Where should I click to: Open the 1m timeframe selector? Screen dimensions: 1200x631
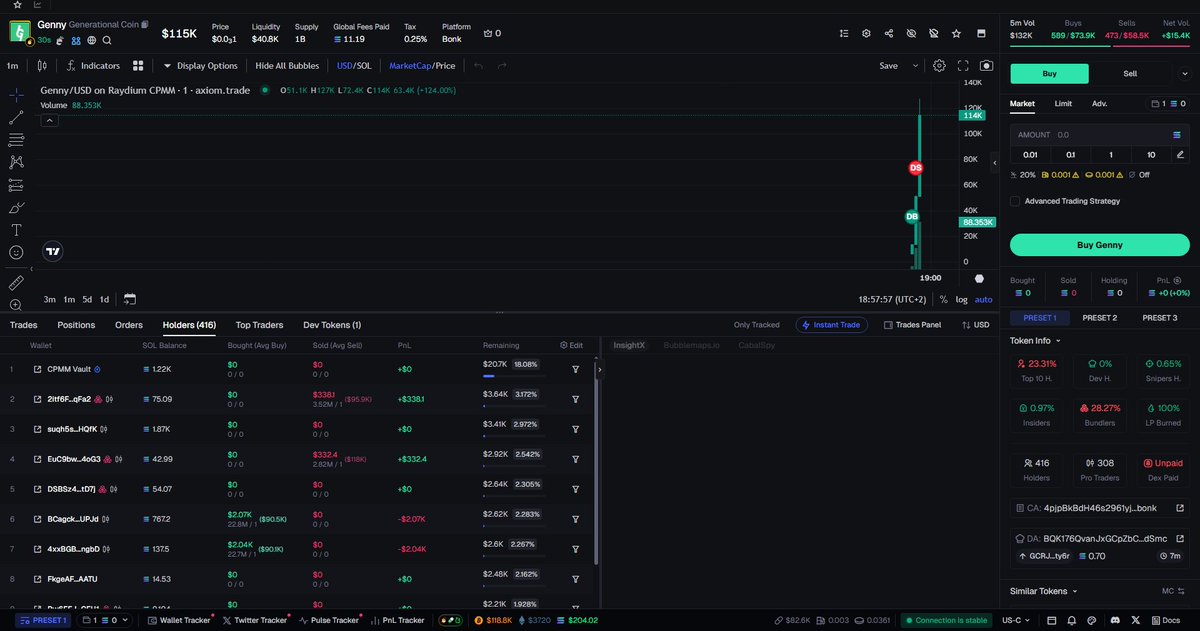click(13, 66)
